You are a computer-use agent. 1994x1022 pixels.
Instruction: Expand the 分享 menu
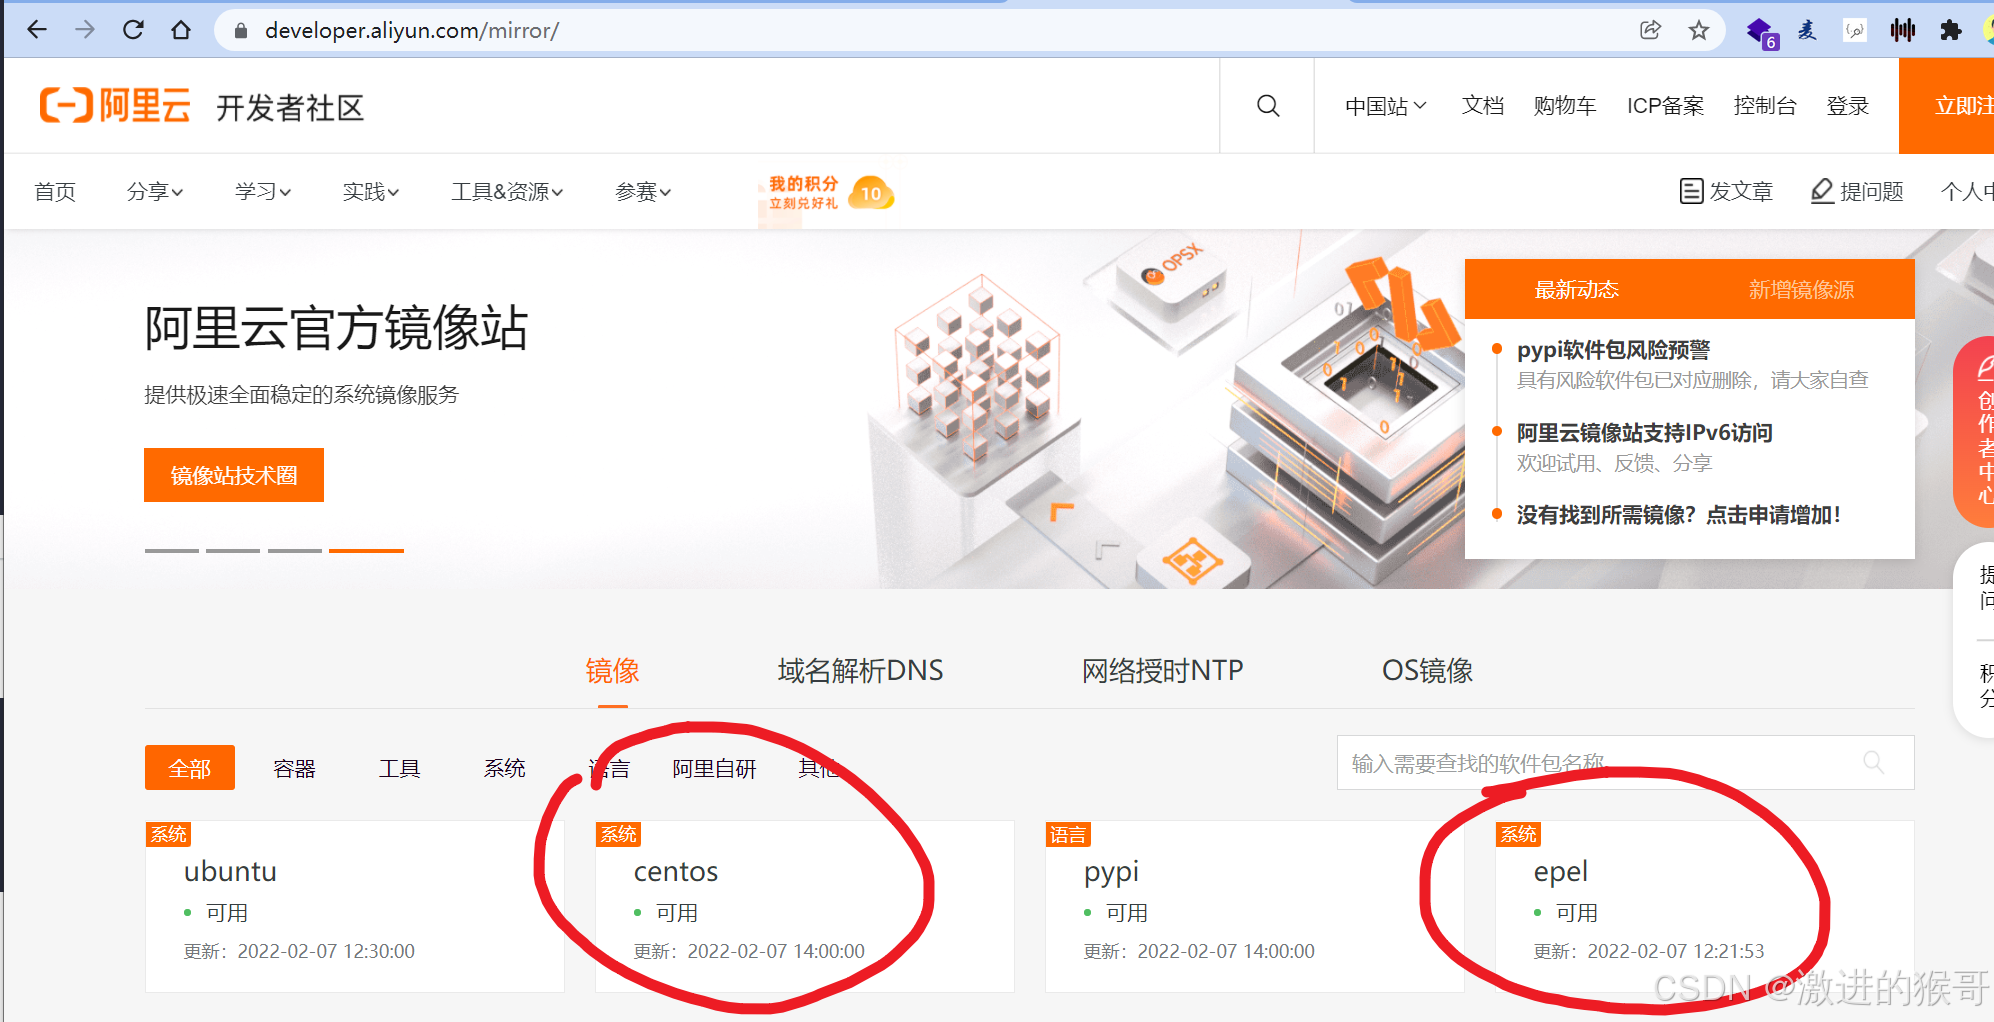(x=155, y=191)
